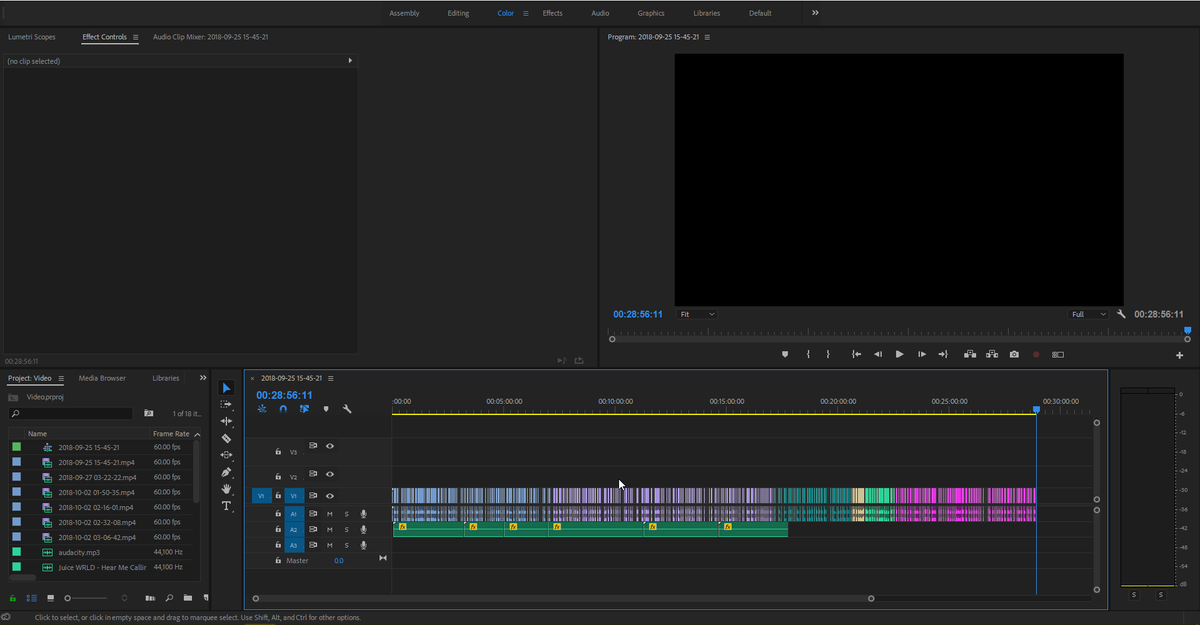Viewport: 1200px width, 625px height.
Task: Toggle nest sequences insert mode icon
Action: click(262, 409)
